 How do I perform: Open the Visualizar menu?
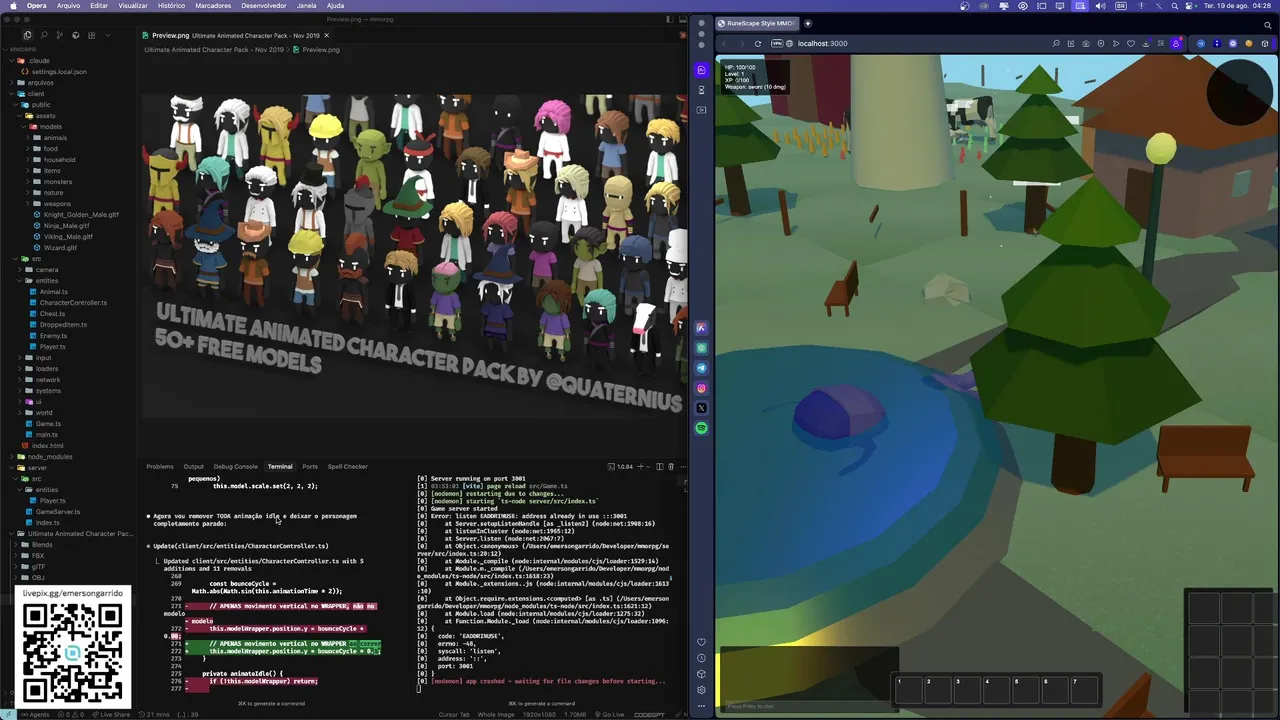pos(133,5)
